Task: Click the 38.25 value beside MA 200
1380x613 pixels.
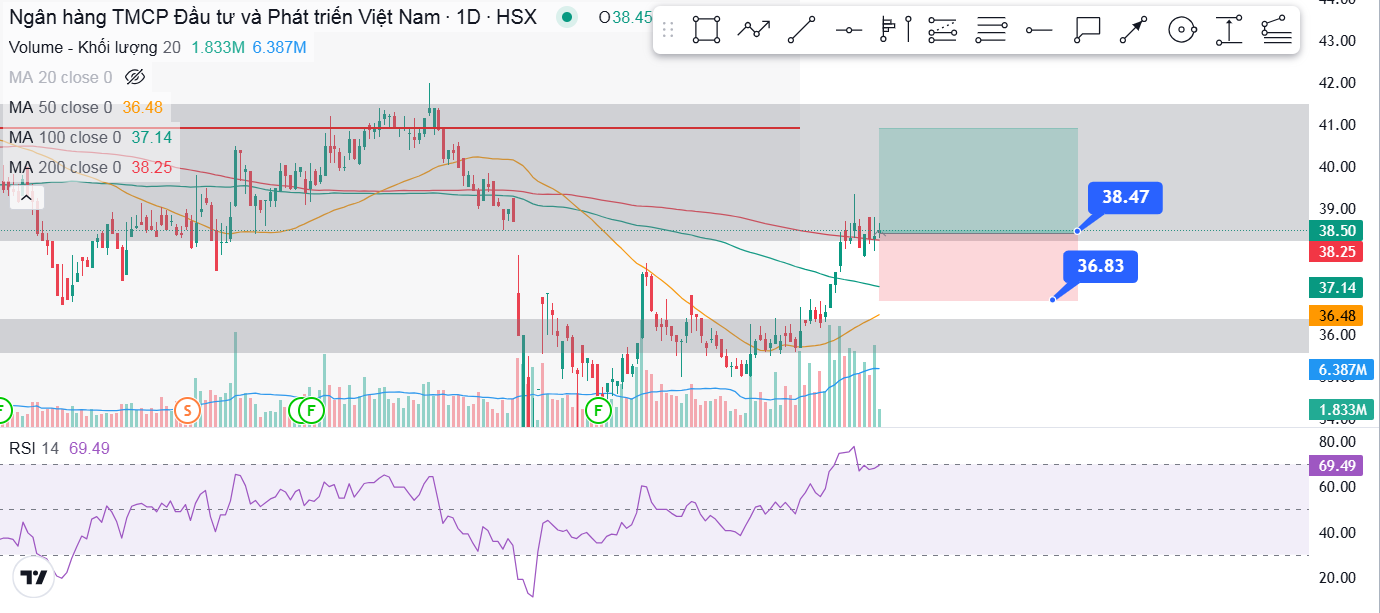Action: point(152,167)
